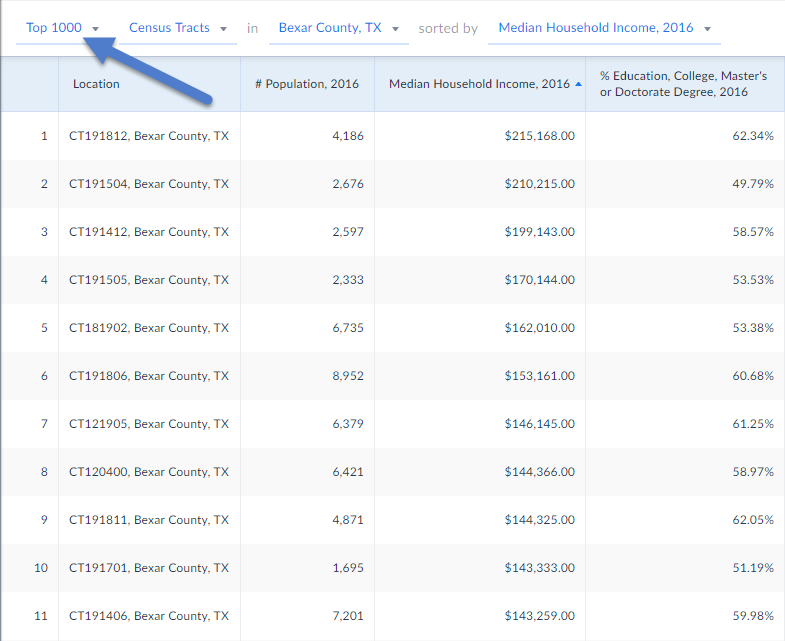Select CT191412, Bexar County, TX

(x=149, y=232)
